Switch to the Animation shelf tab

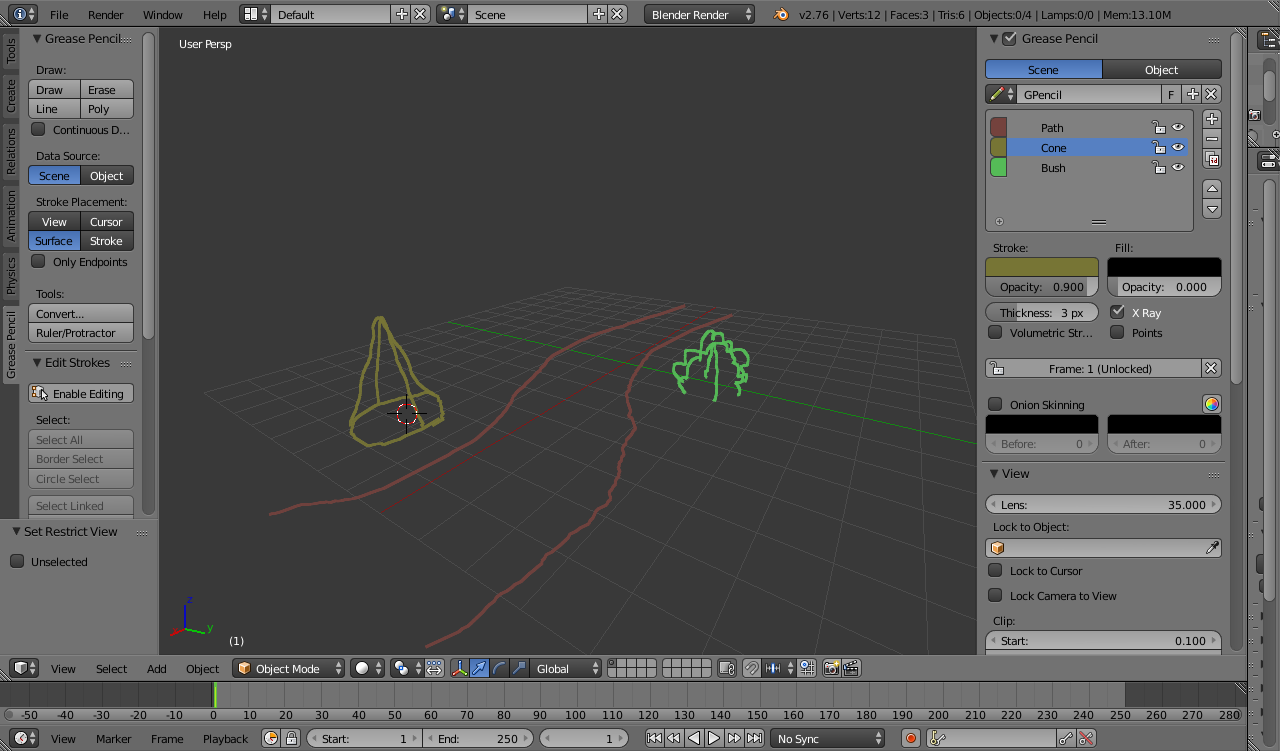[x=11, y=217]
